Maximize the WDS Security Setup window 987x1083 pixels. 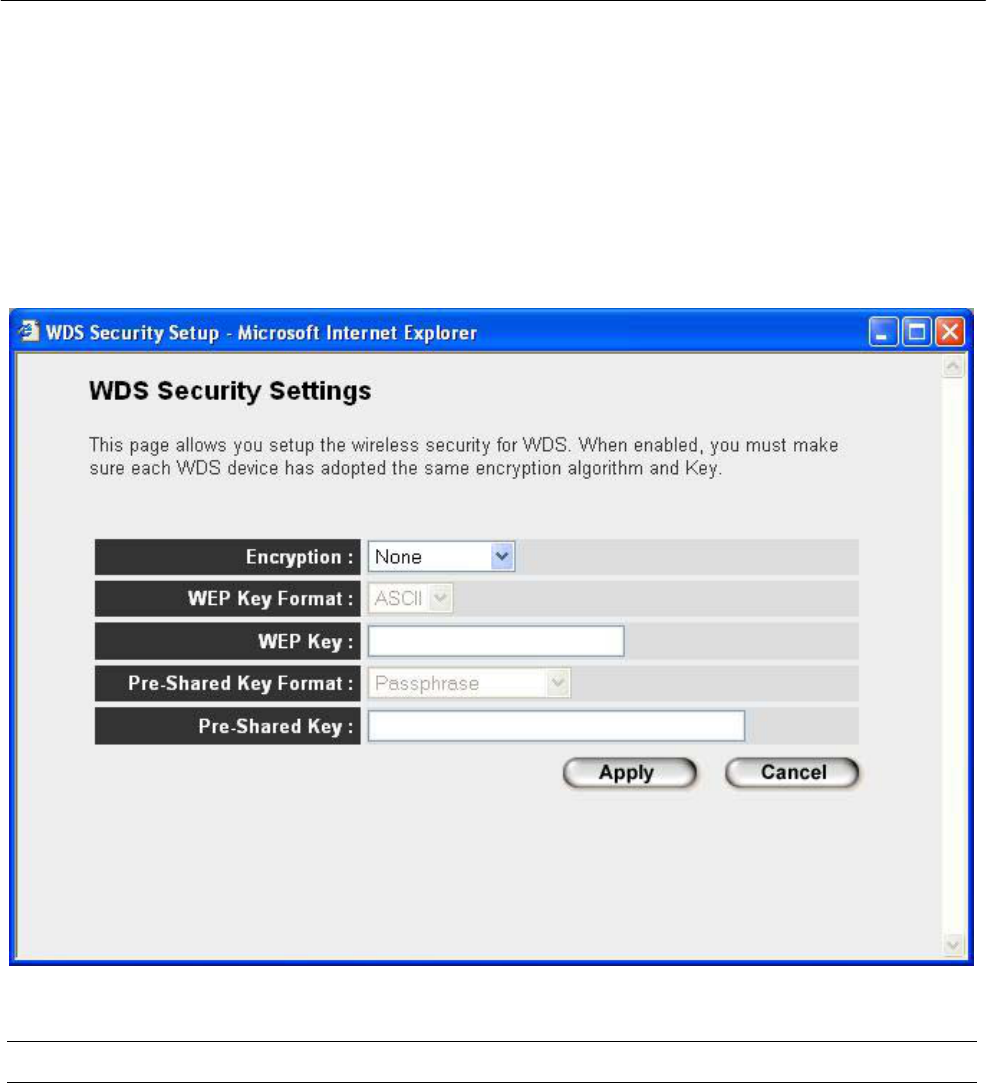917,332
